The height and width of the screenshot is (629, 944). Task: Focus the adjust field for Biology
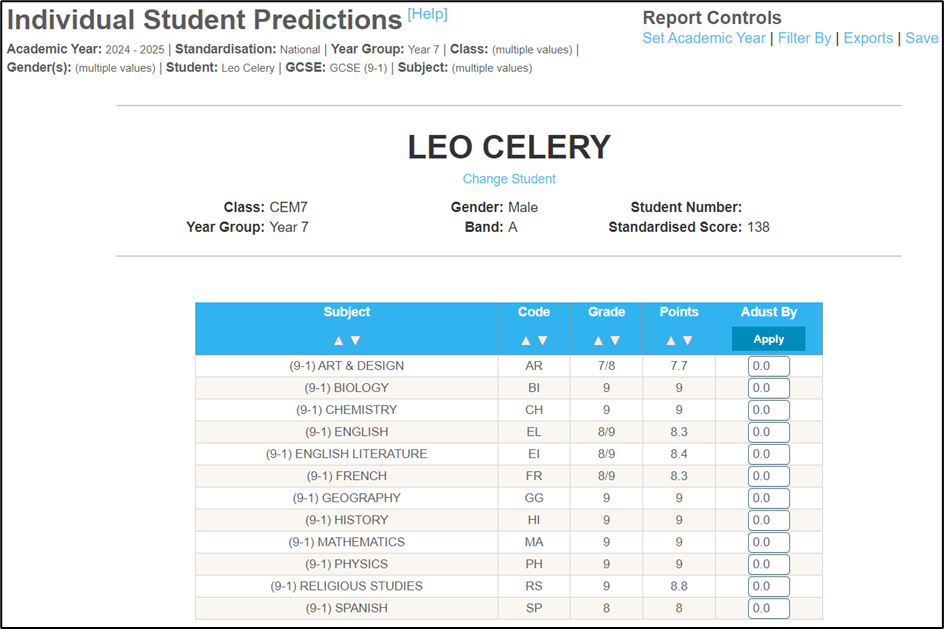tap(768, 388)
